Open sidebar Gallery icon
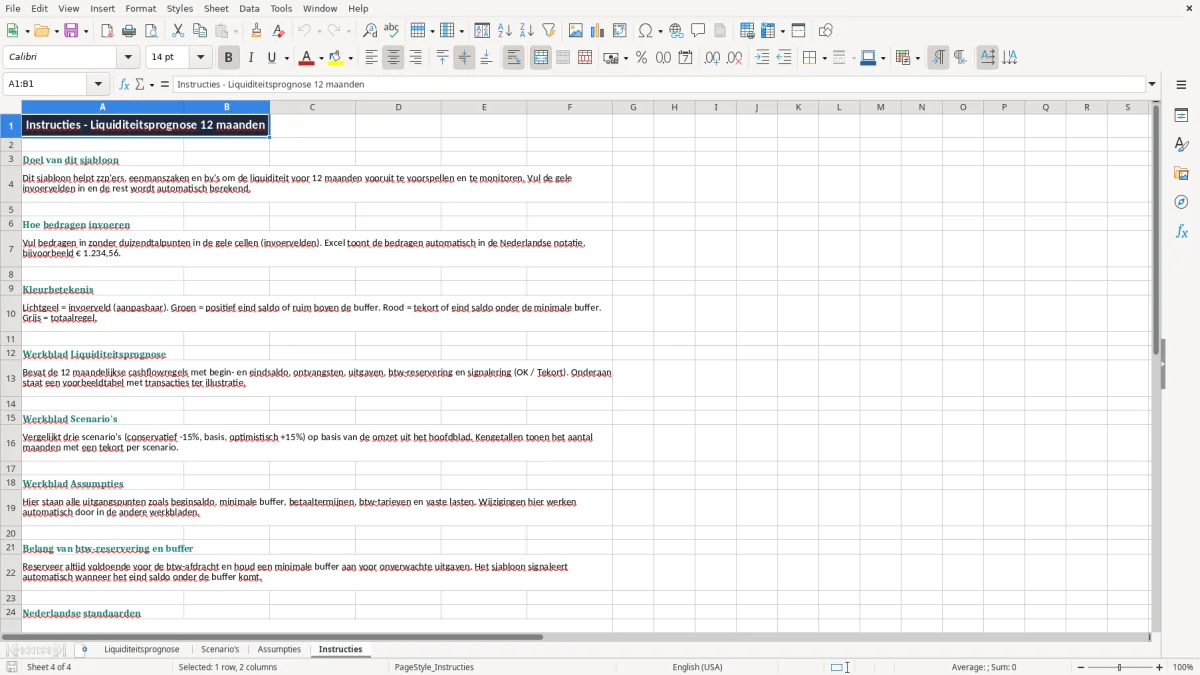 tap(1181, 173)
